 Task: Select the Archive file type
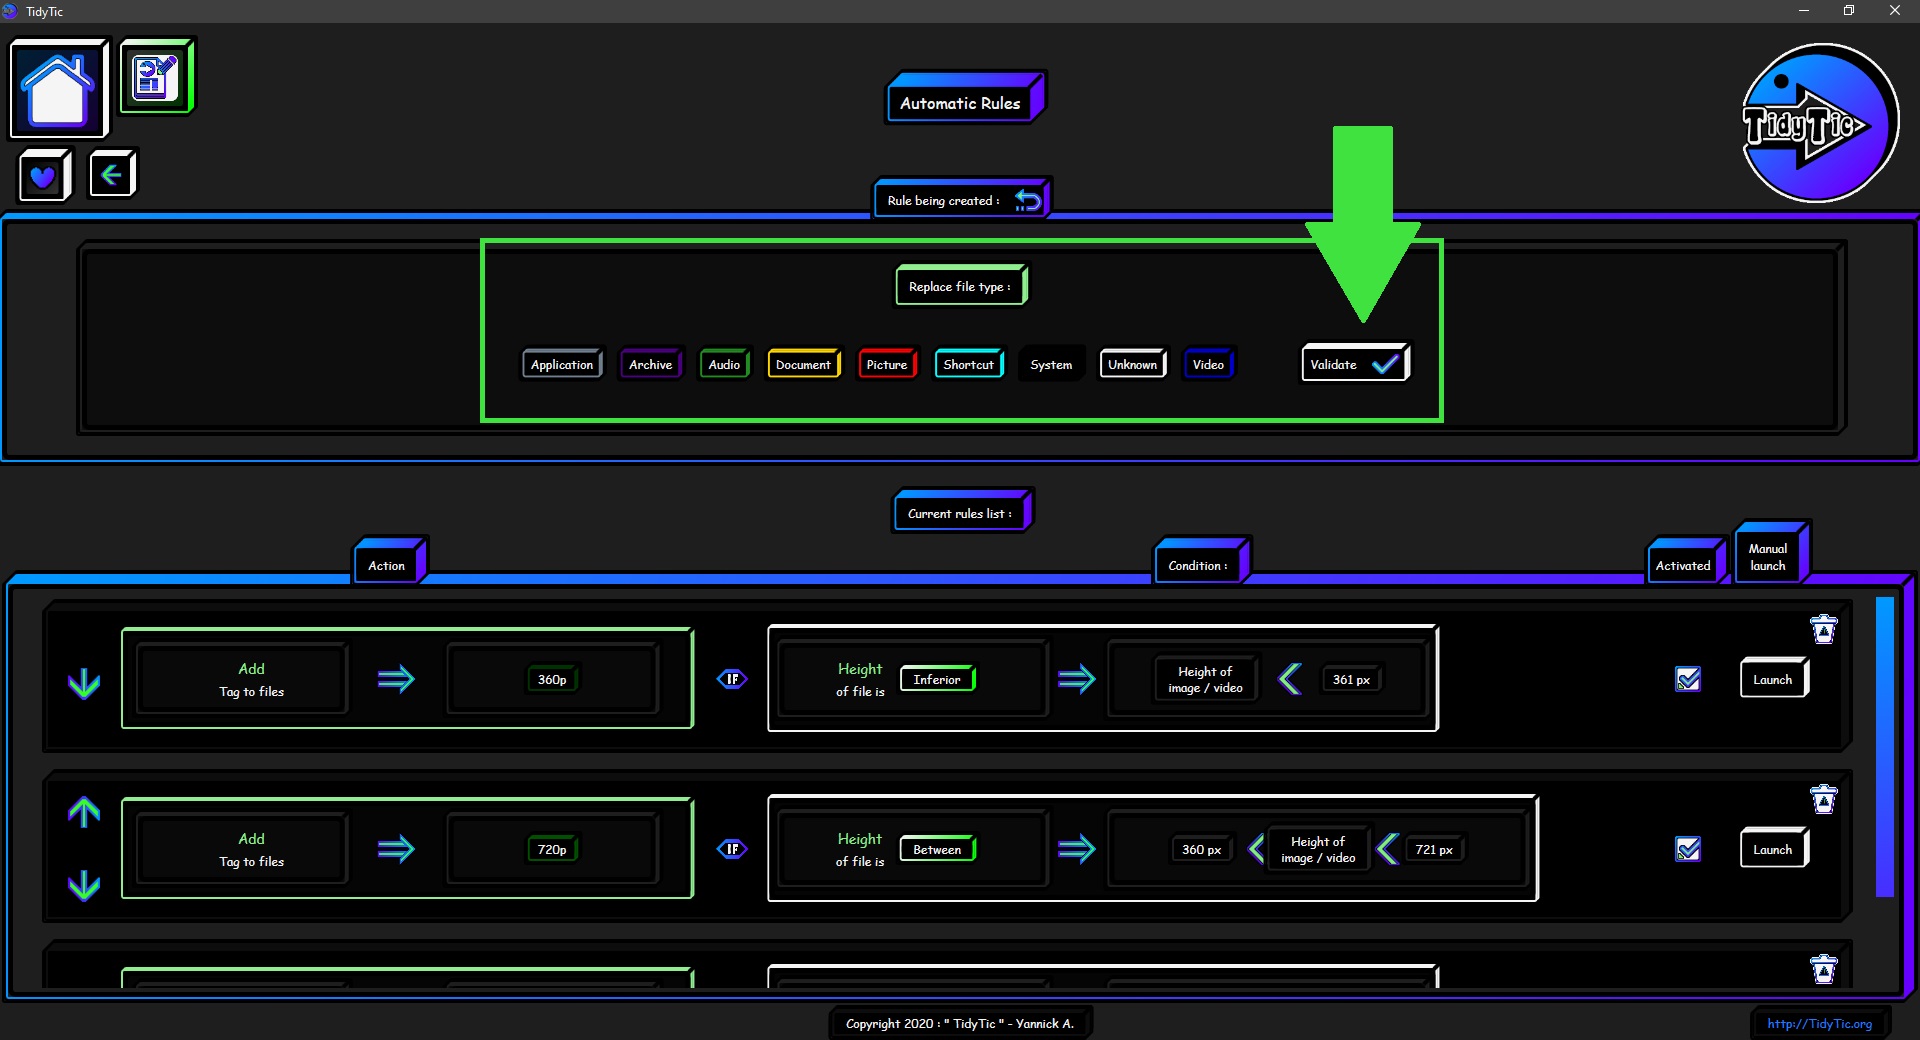650,364
